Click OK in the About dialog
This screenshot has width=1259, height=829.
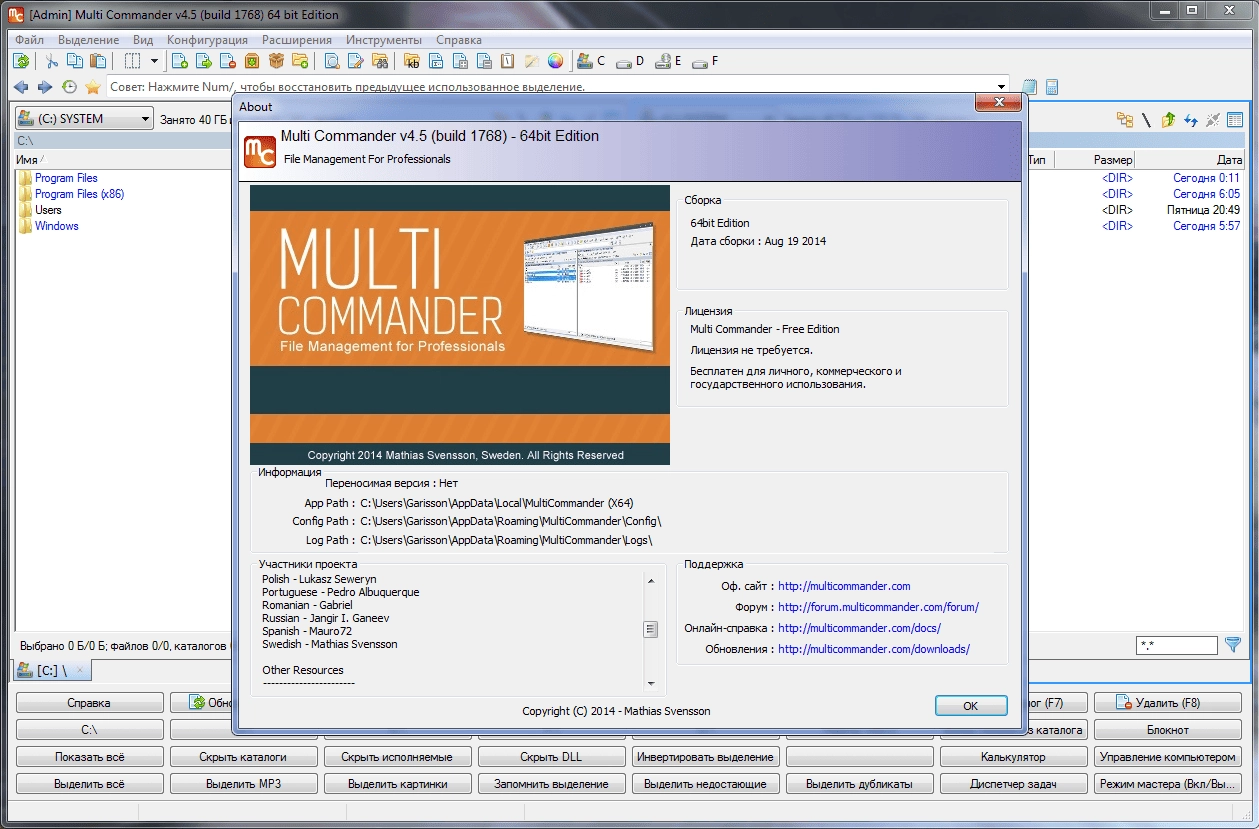[970, 705]
